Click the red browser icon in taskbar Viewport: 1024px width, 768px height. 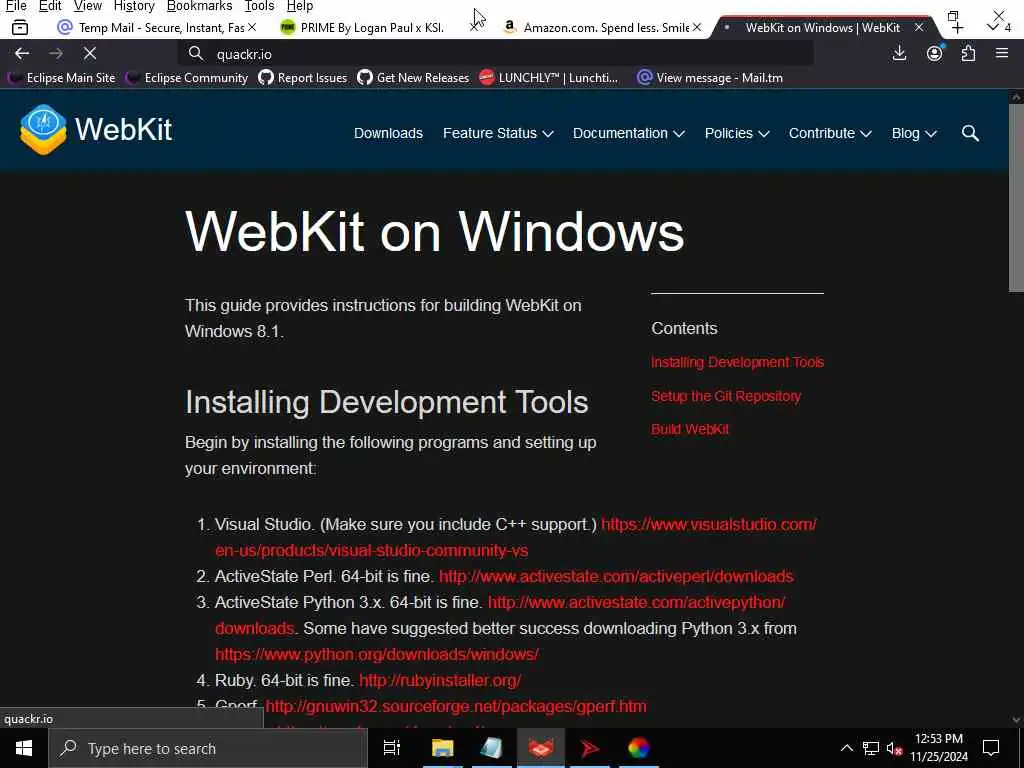pyautogui.click(x=541, y=748)
